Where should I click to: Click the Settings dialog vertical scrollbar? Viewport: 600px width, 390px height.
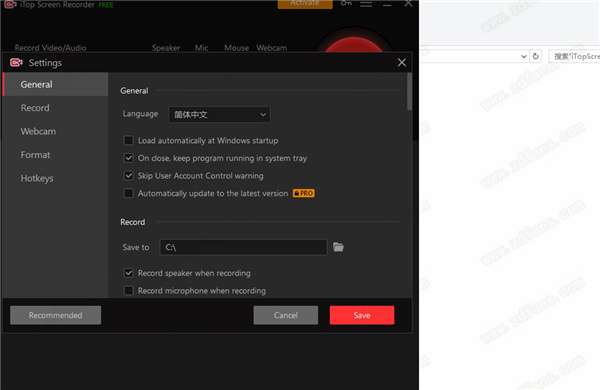click(409, 92)
